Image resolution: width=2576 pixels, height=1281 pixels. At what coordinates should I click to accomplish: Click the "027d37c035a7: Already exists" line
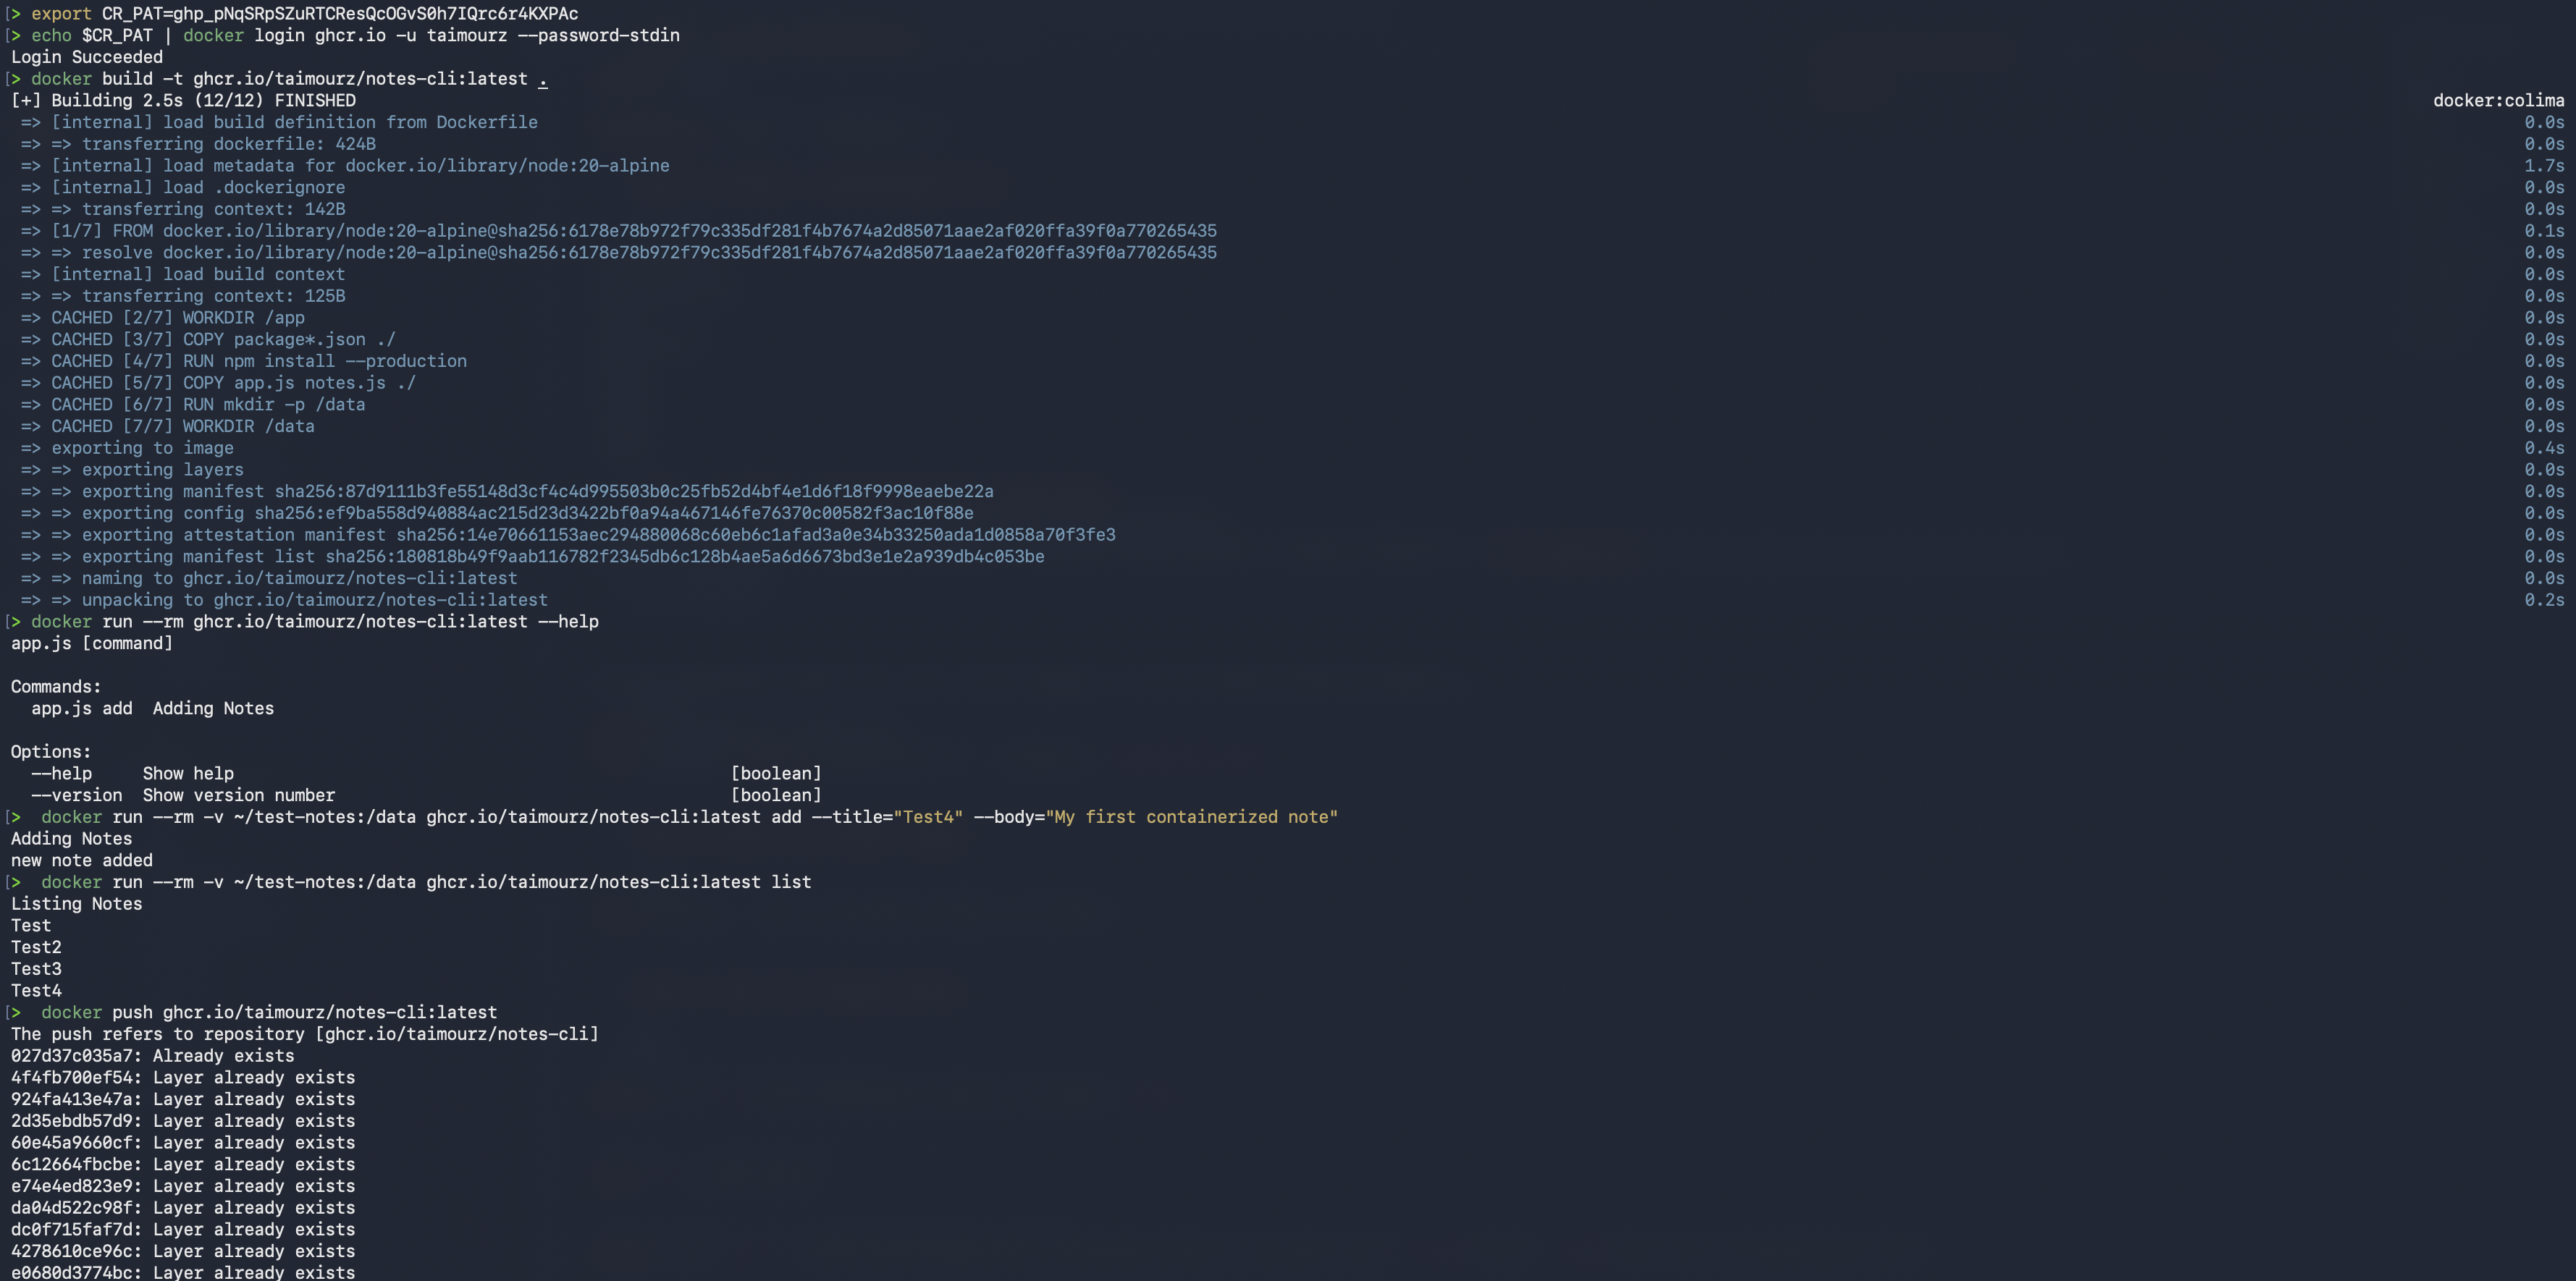click(x=152, y=1056)
